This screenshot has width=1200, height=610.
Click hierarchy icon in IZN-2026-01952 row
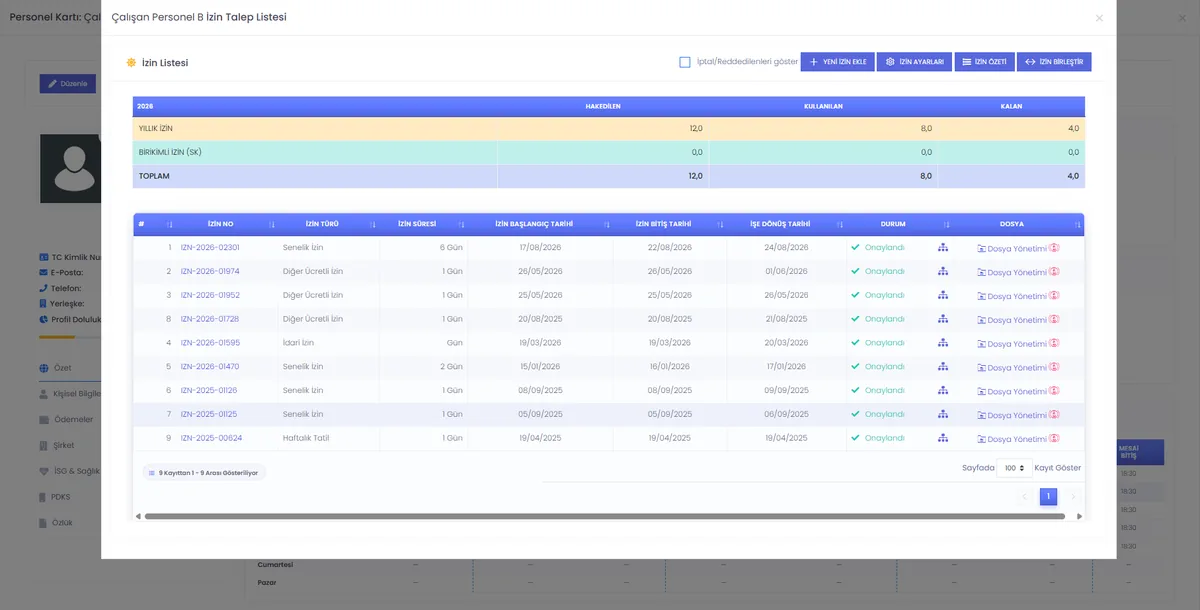point(942,295)
